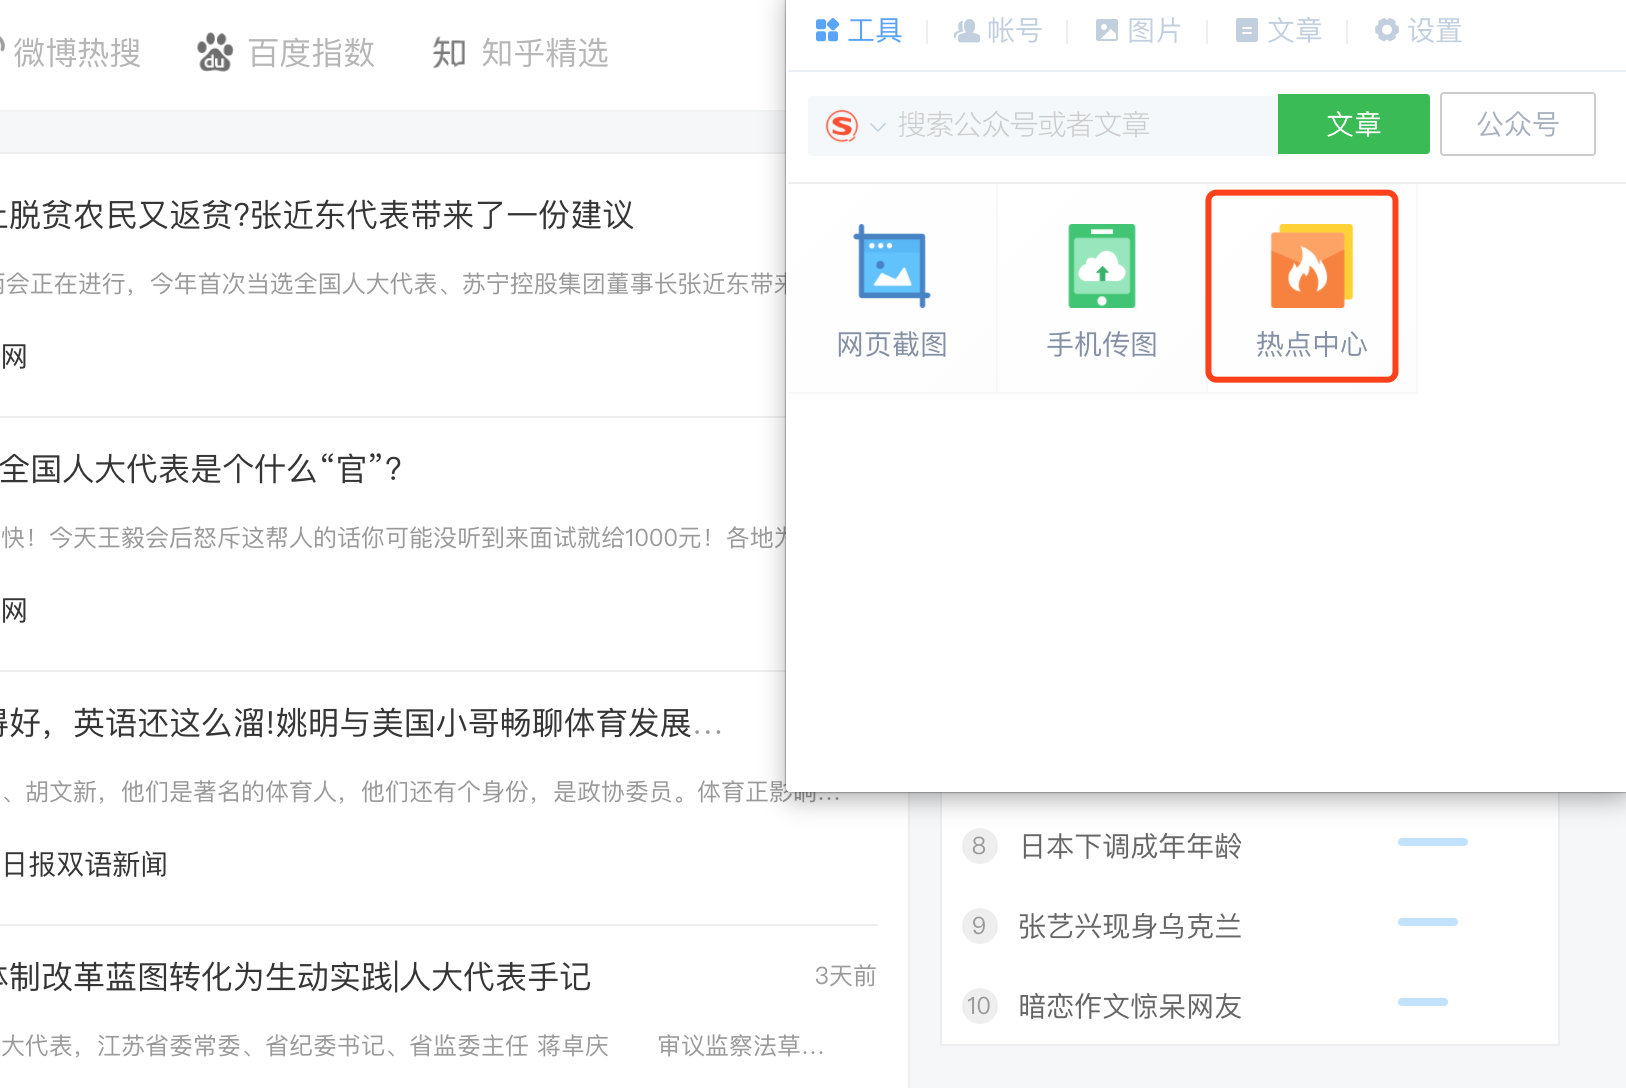Click summary text mentioning 苏宁控股集团董事长张近东
Image resolution: width=1626 pixels, height=1088 pixels.
coord(393,284)
